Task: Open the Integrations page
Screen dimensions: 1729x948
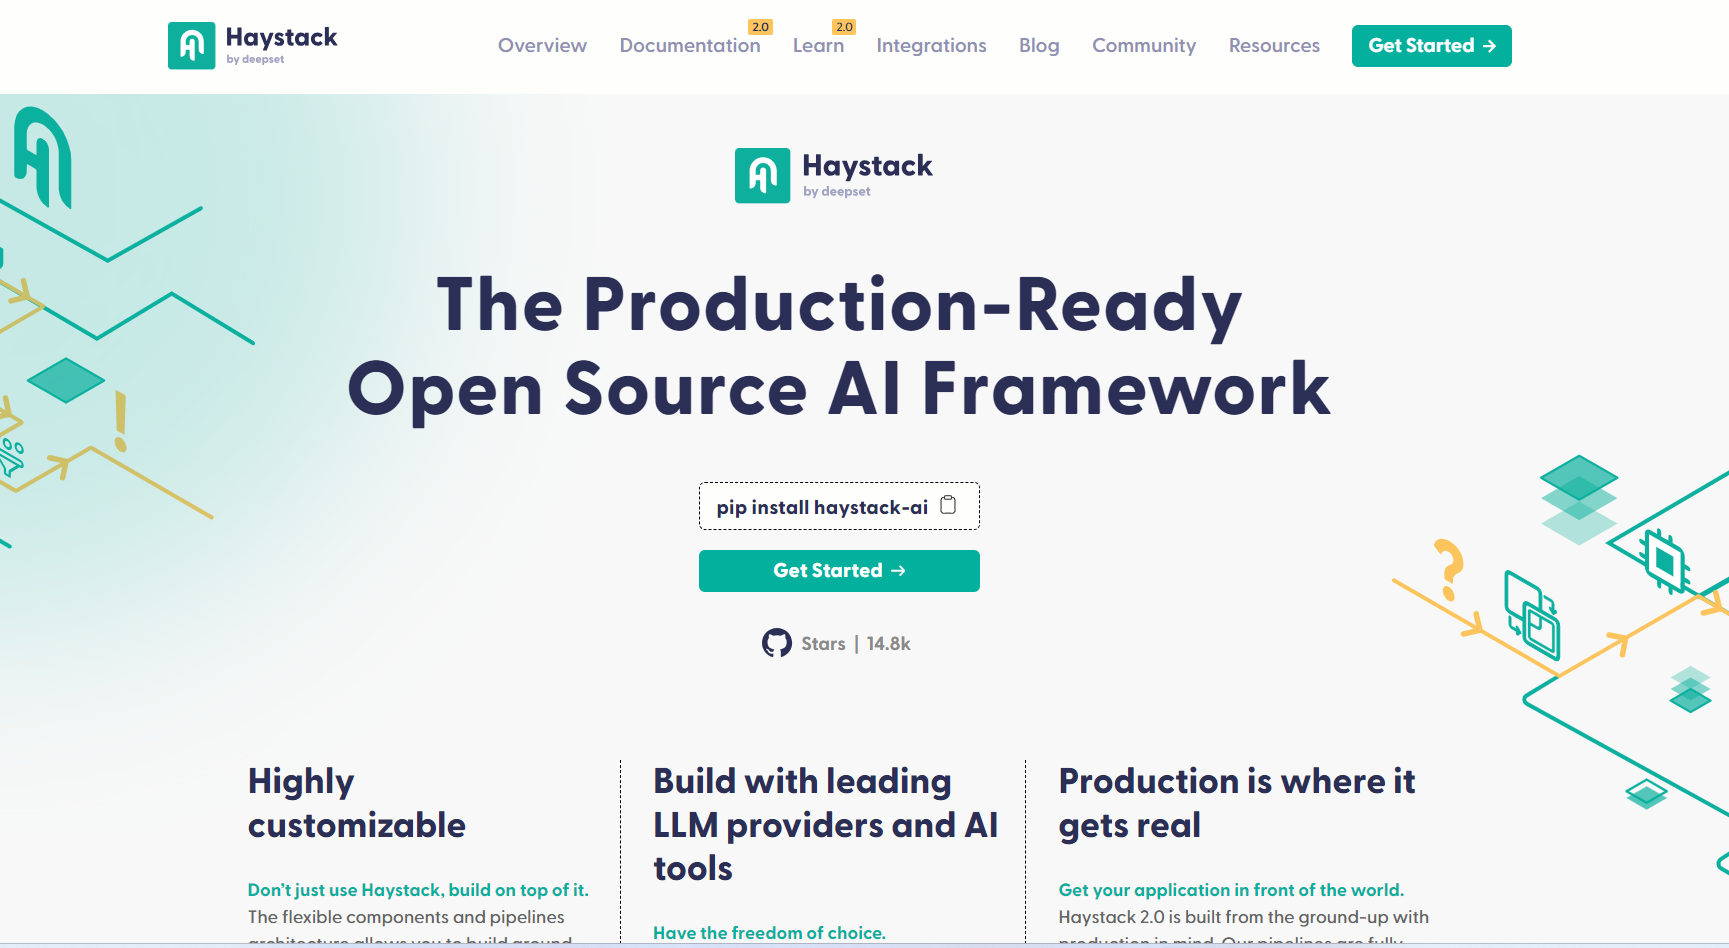Action: coord(931,46)
